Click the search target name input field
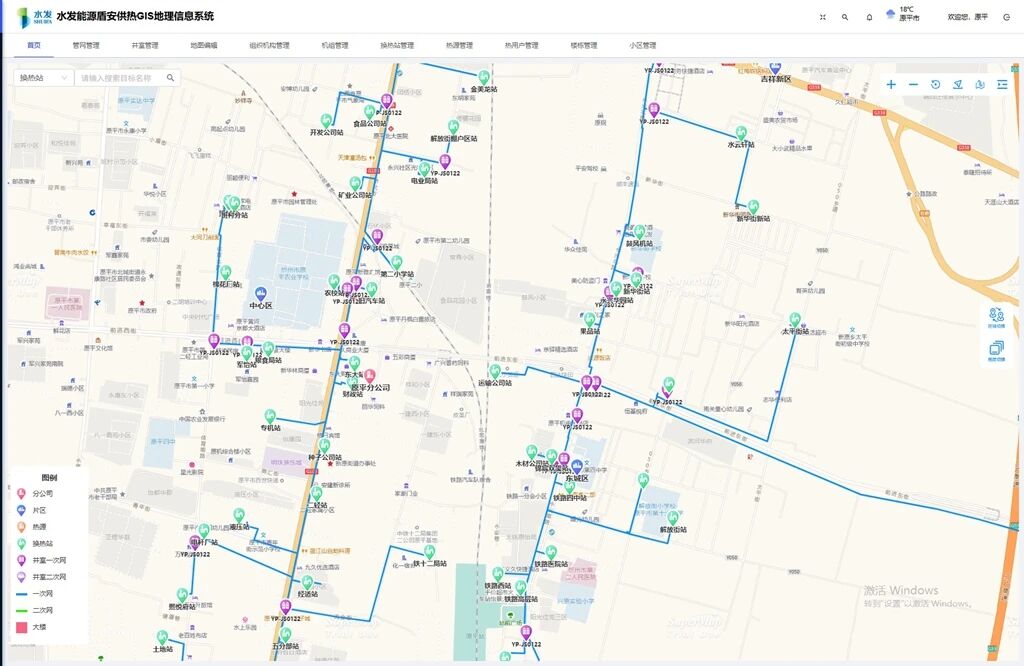1024x666 pixels. pyautogui.click(x=118, y=77)
